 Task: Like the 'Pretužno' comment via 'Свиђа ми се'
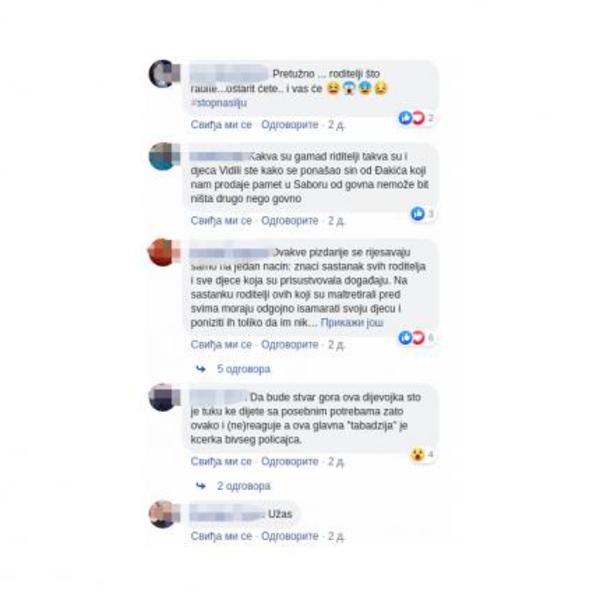tap(221, 125)
